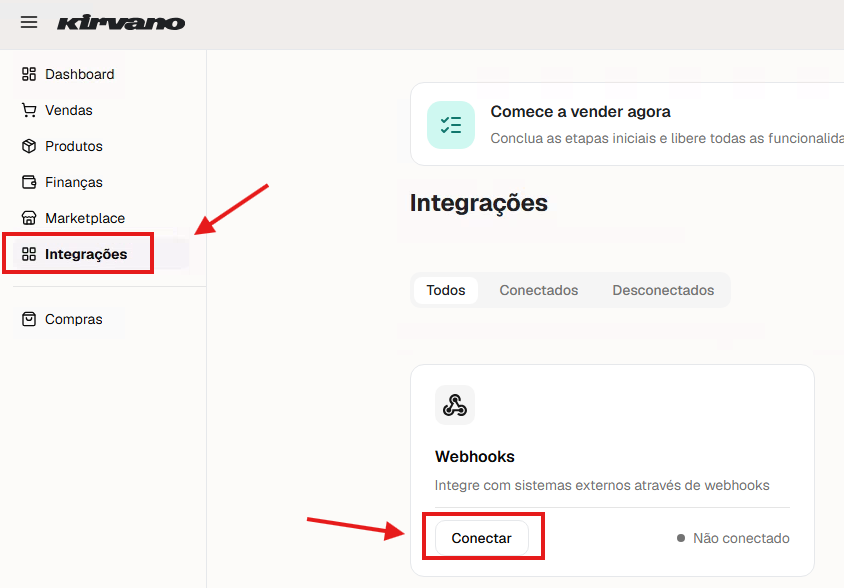Viewport: 844px width, 588px height.
Task: Click the Finanças wallet icon
Action: pos(29,182)
